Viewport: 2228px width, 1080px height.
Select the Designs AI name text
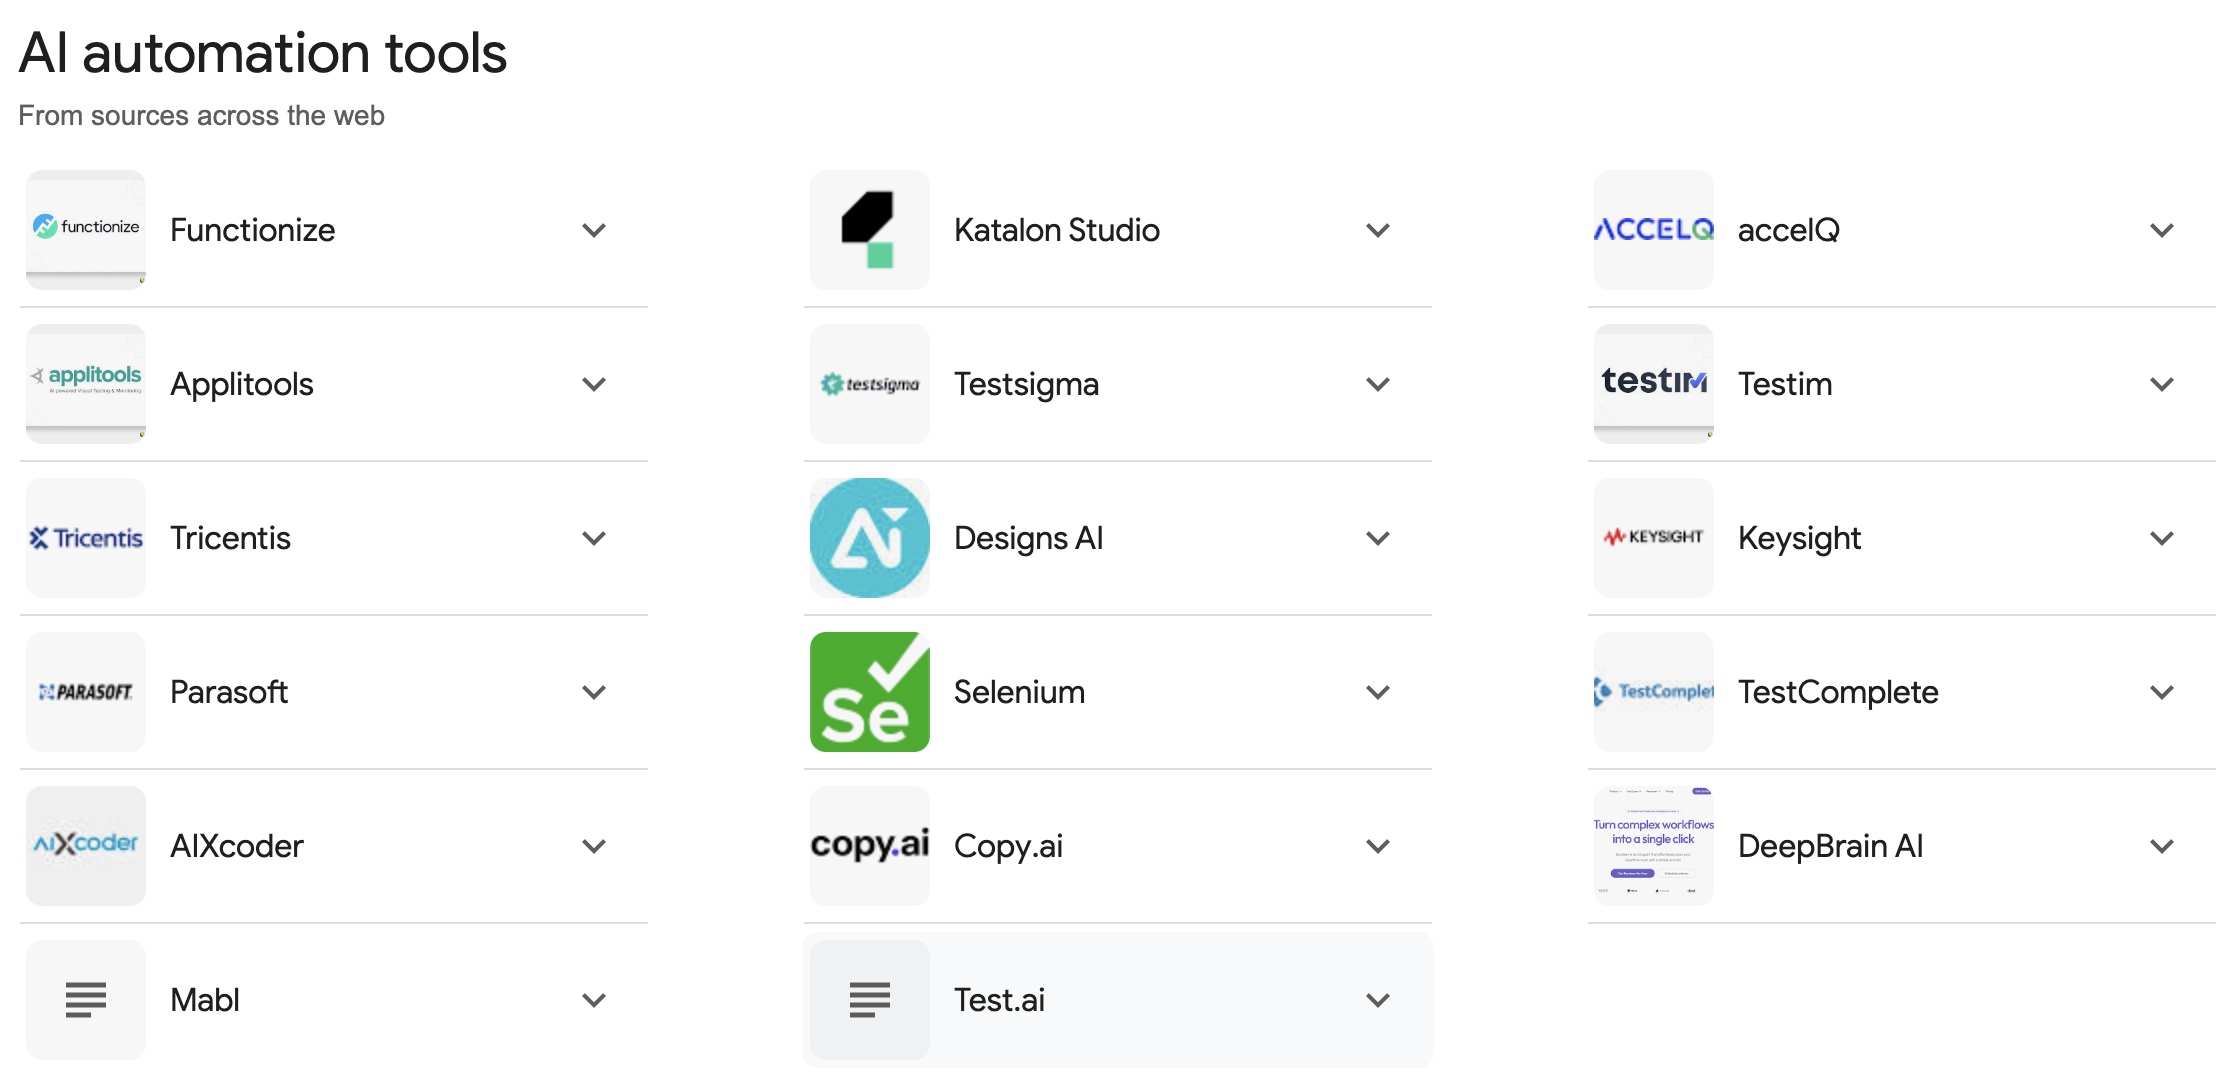(x=1029, y=538)
